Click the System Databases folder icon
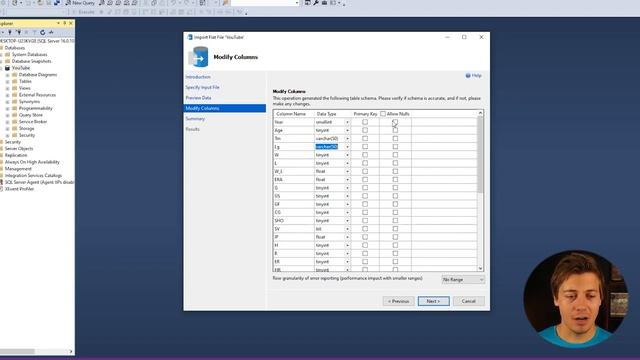640x360 pixels. [7, 54]
